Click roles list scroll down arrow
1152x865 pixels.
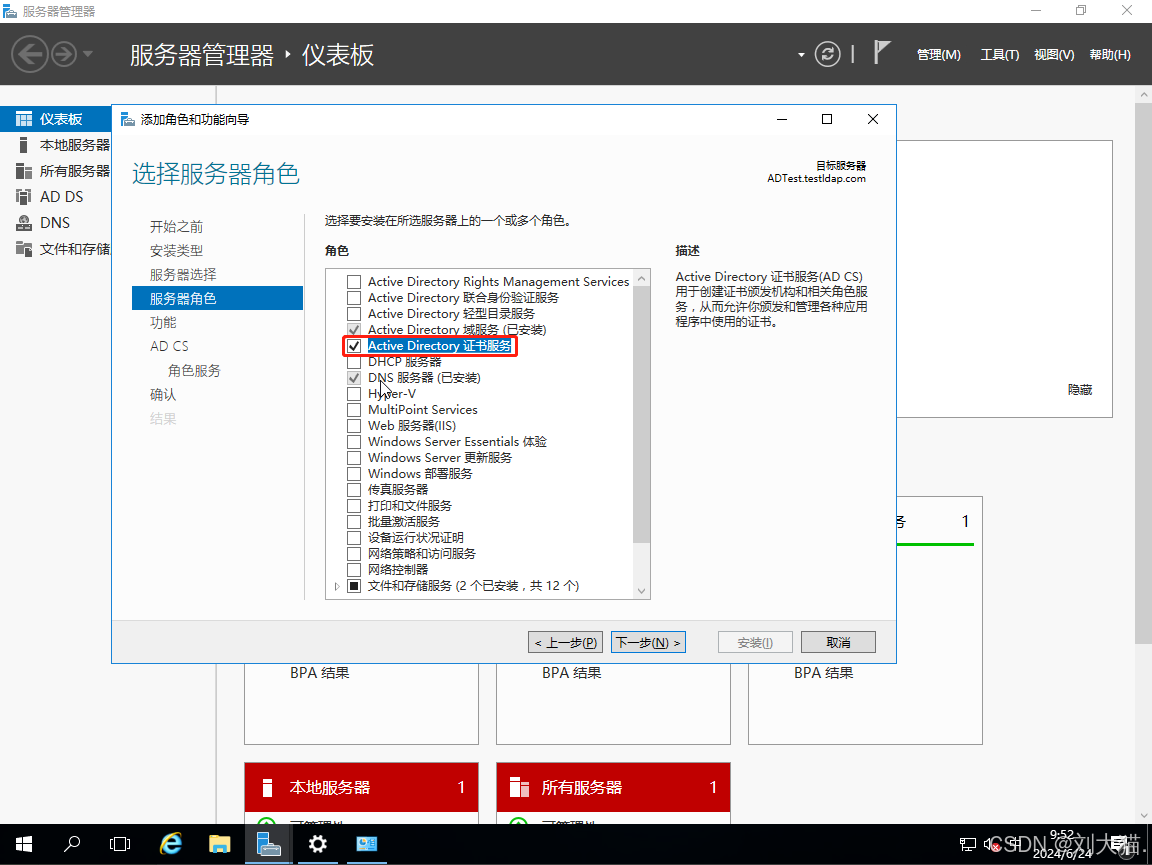pos(641,591)
